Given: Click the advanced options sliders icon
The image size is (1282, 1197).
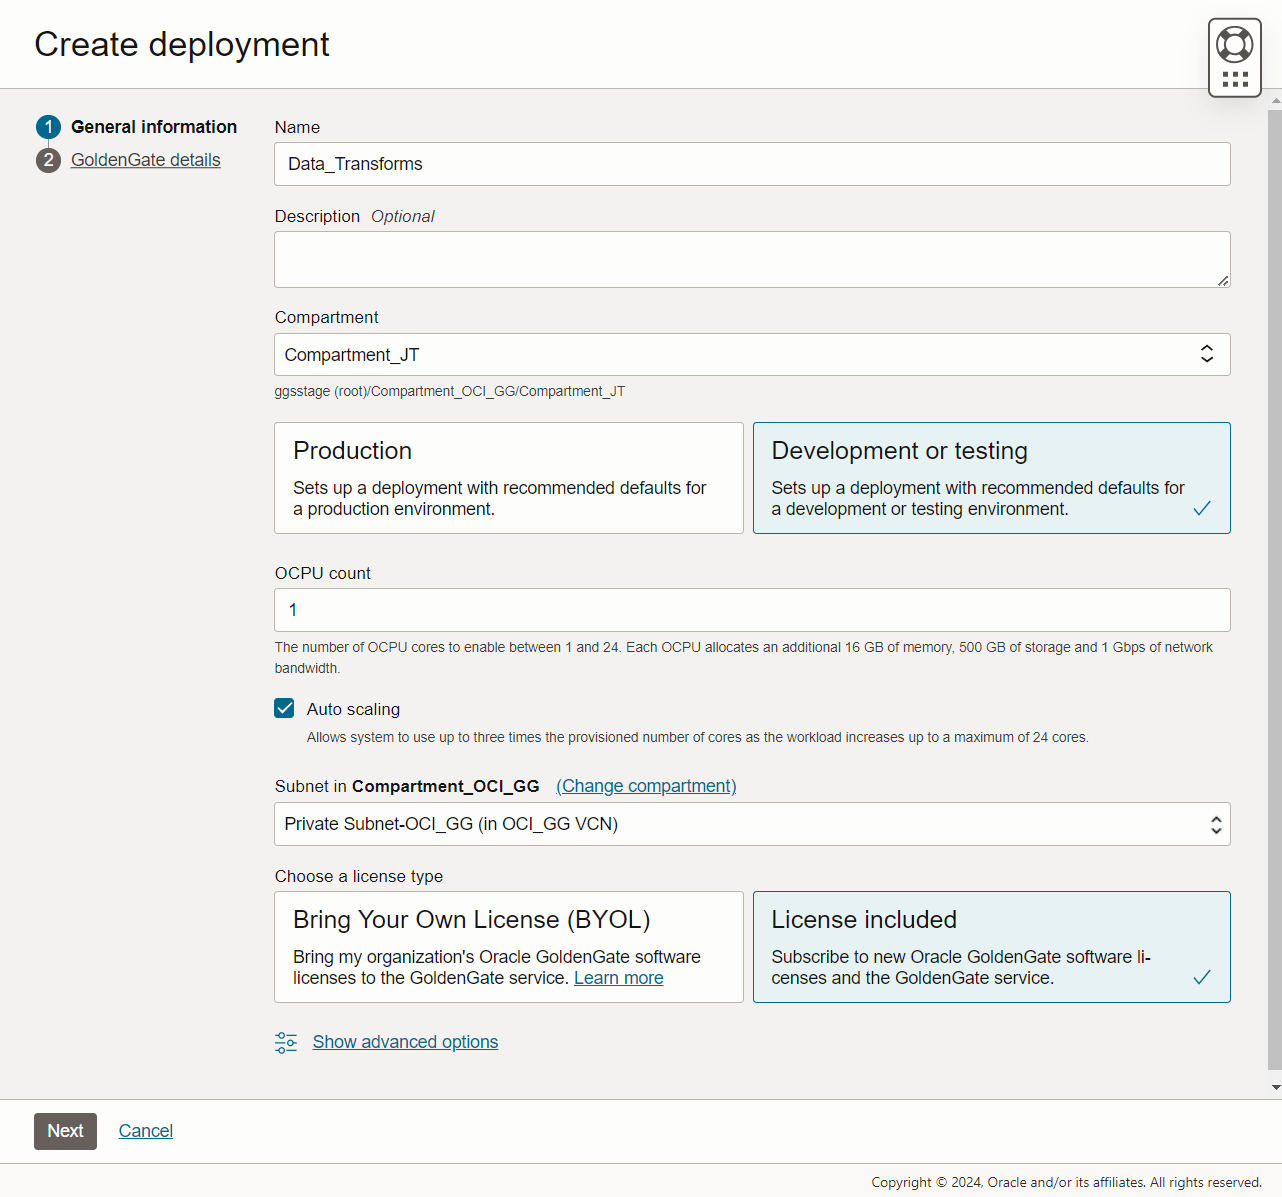Looking at the screenshot, I should [x=286, y=1042].
